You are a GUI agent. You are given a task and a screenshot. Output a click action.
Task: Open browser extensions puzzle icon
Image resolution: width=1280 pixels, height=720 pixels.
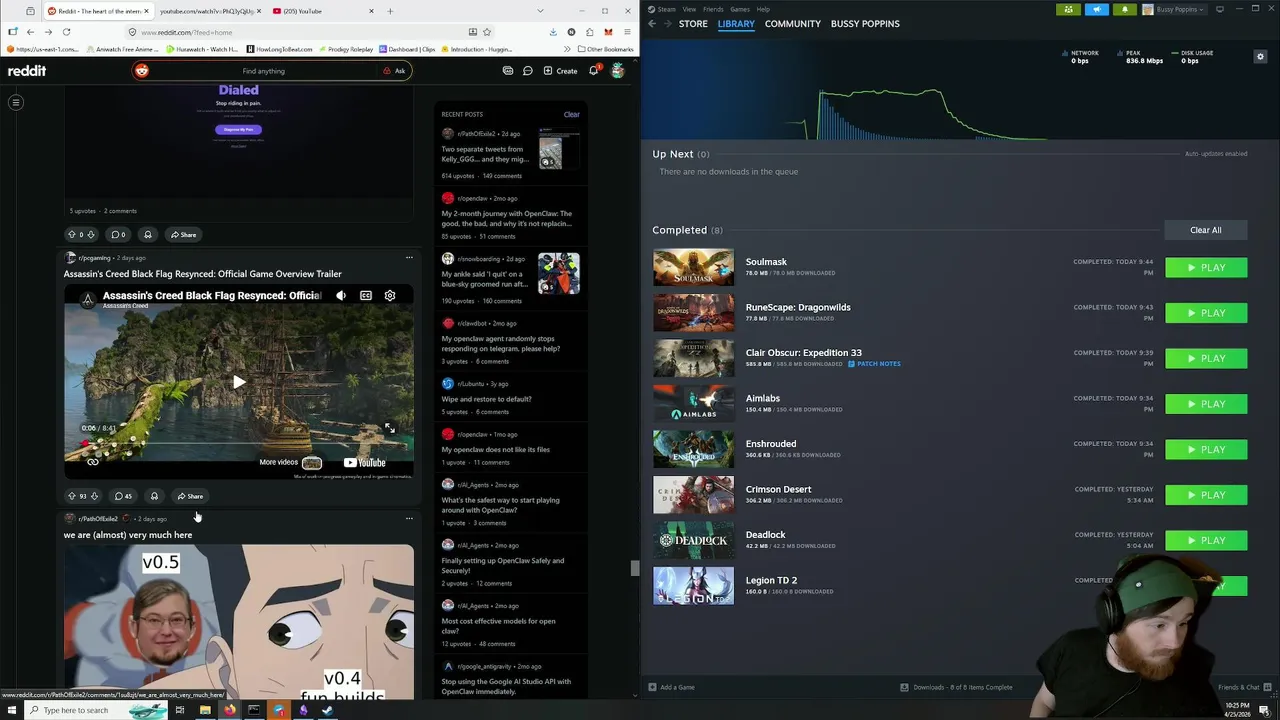point(590,32)
